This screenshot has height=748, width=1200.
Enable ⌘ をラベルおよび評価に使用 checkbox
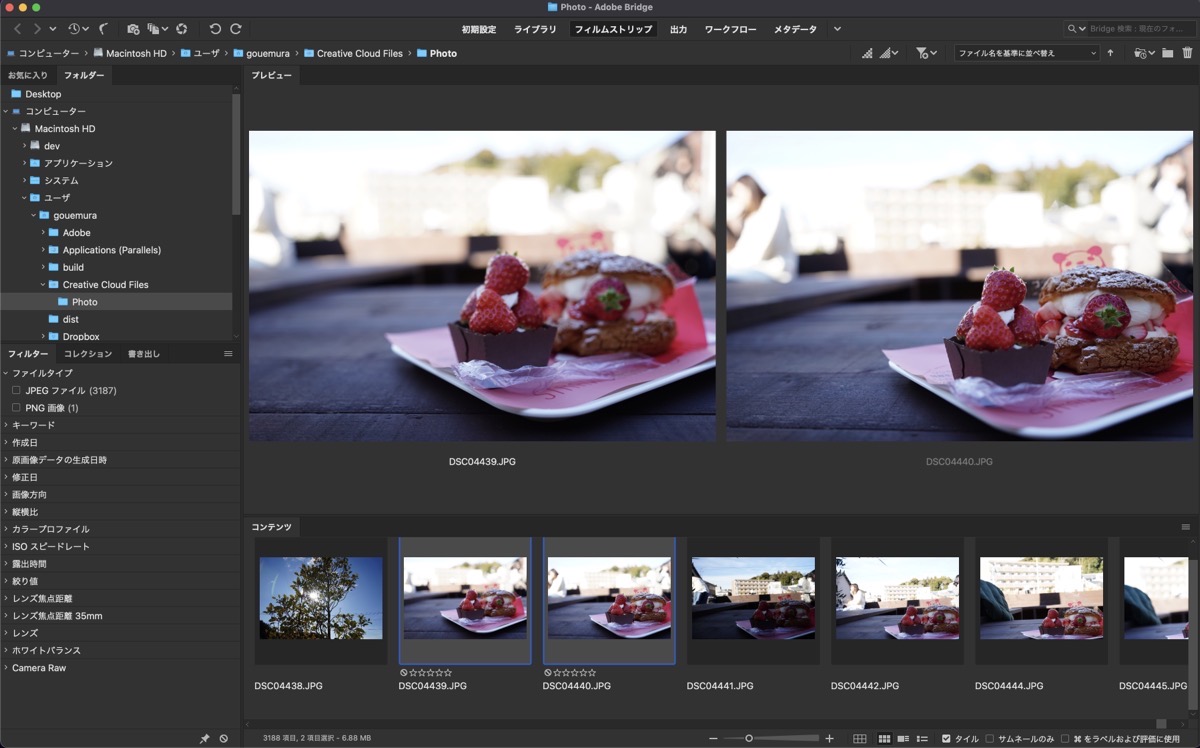[x=1065, y=738]
